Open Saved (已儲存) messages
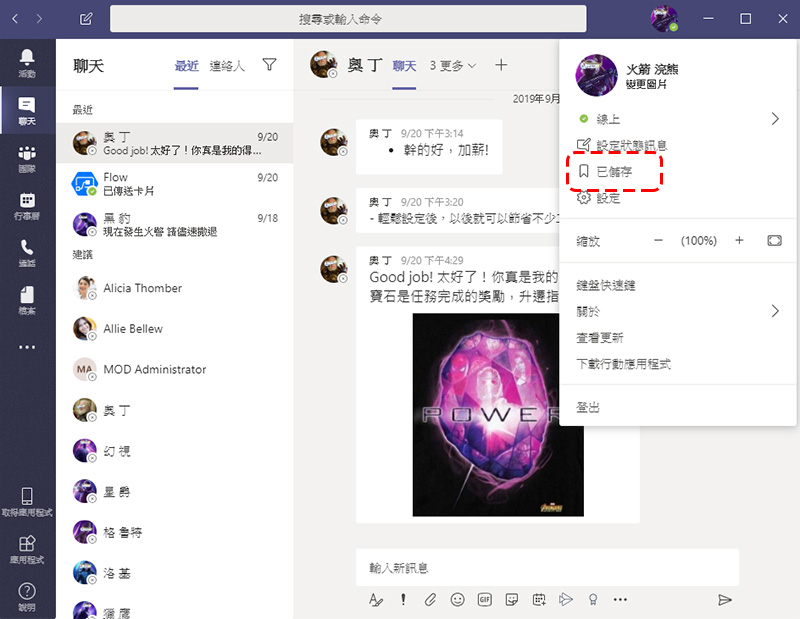The image size is (800, 619). 606,171
